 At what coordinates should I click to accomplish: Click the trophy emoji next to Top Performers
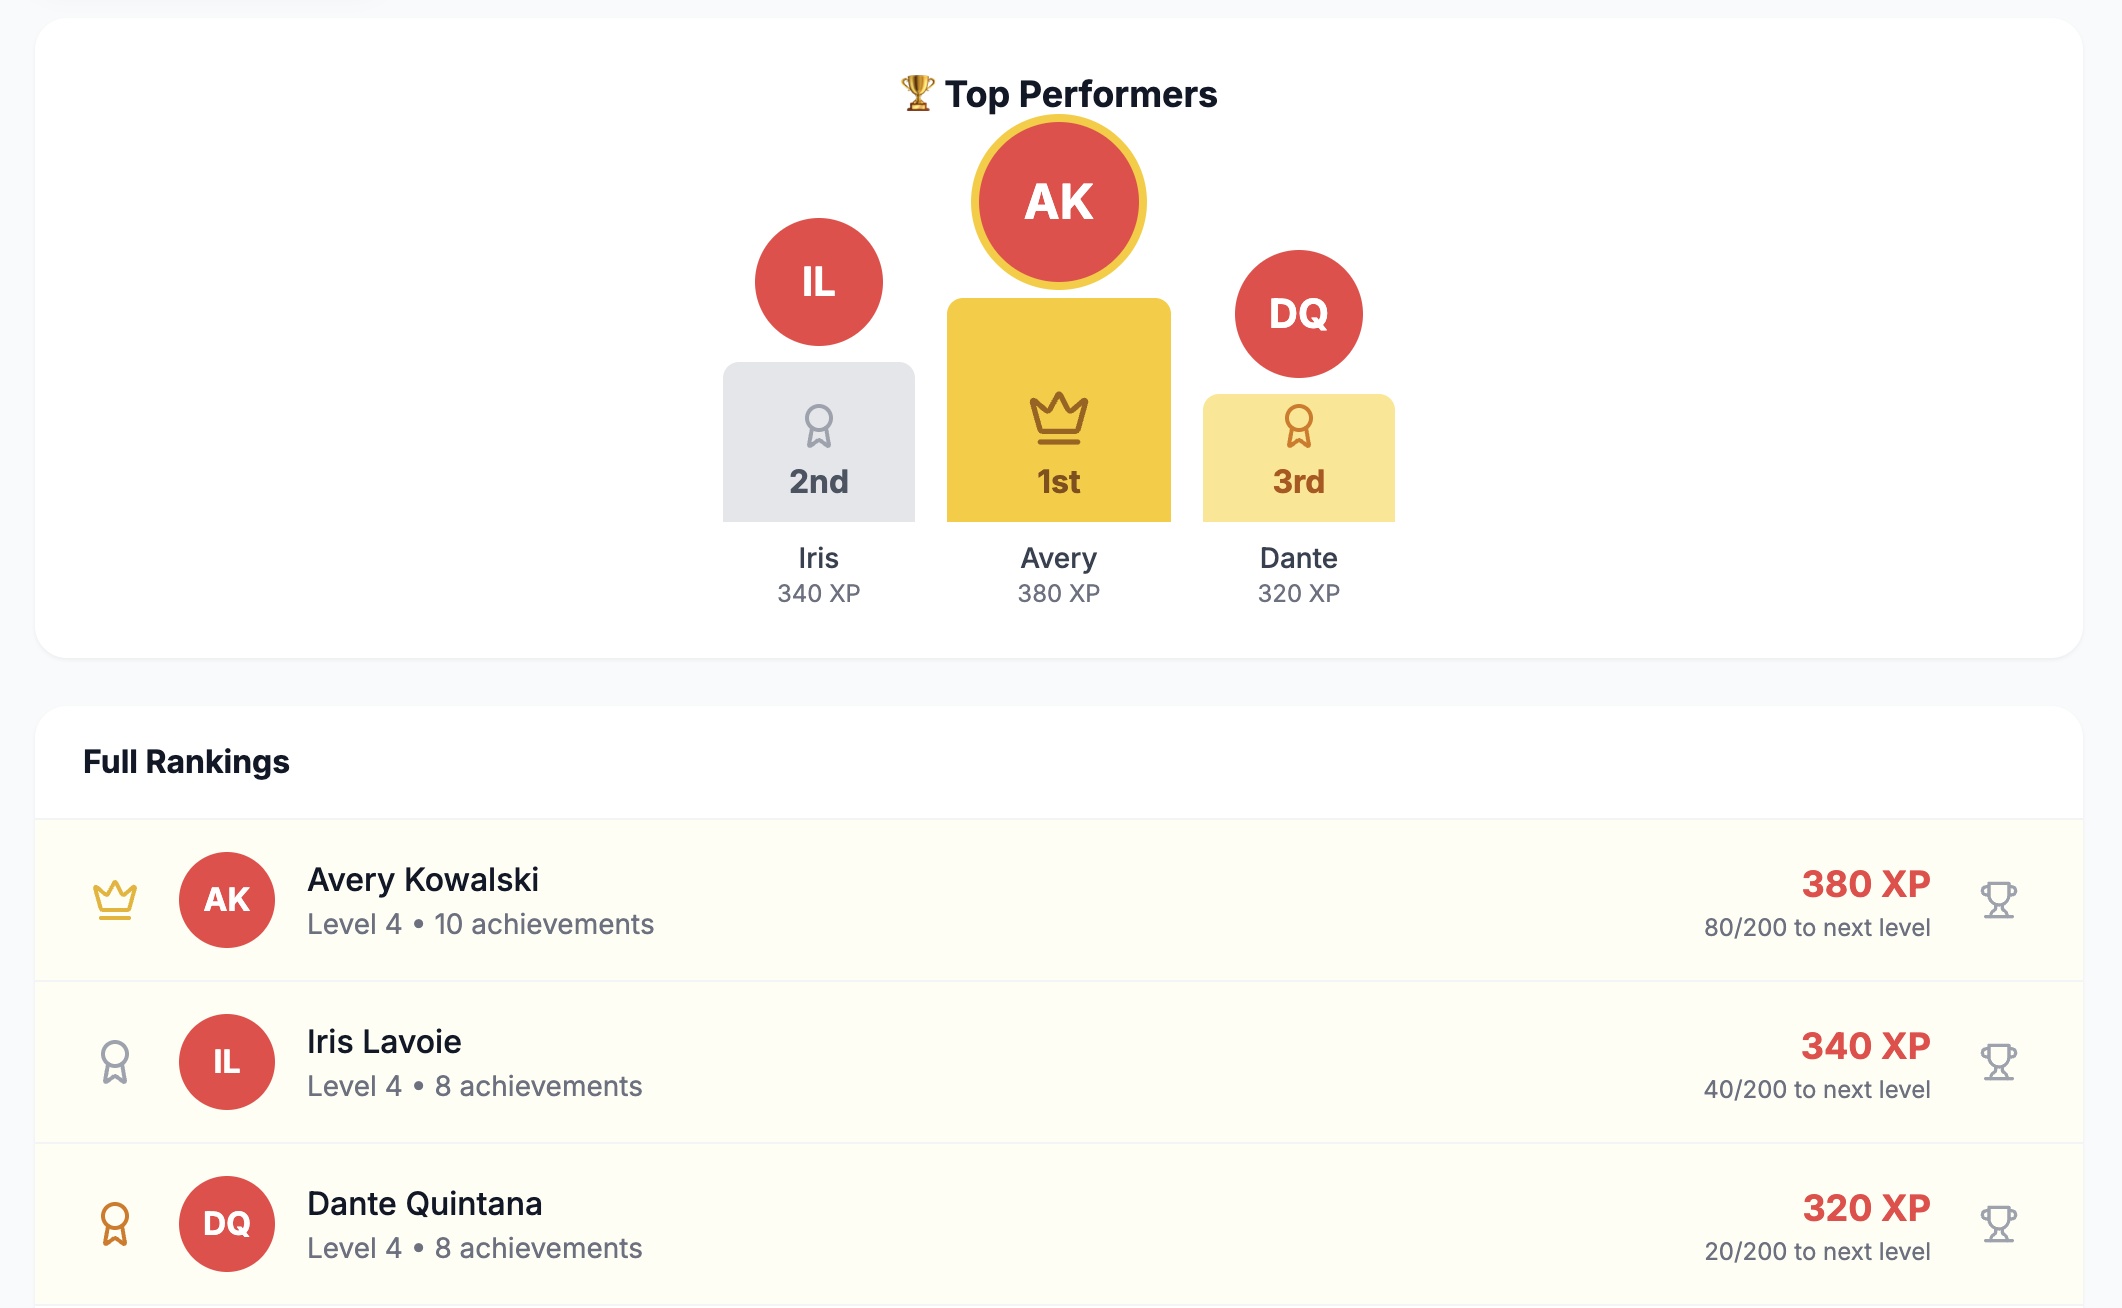pos(917,94)
